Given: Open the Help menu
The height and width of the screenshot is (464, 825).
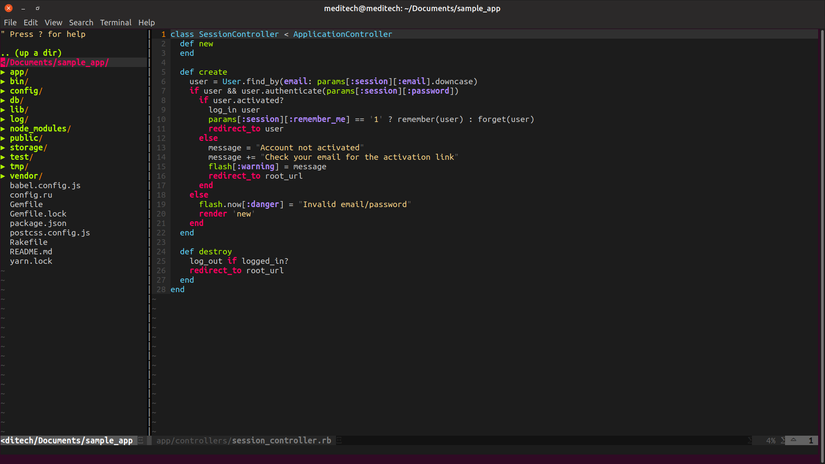Looking at the screenshot, I should point(147,22).
